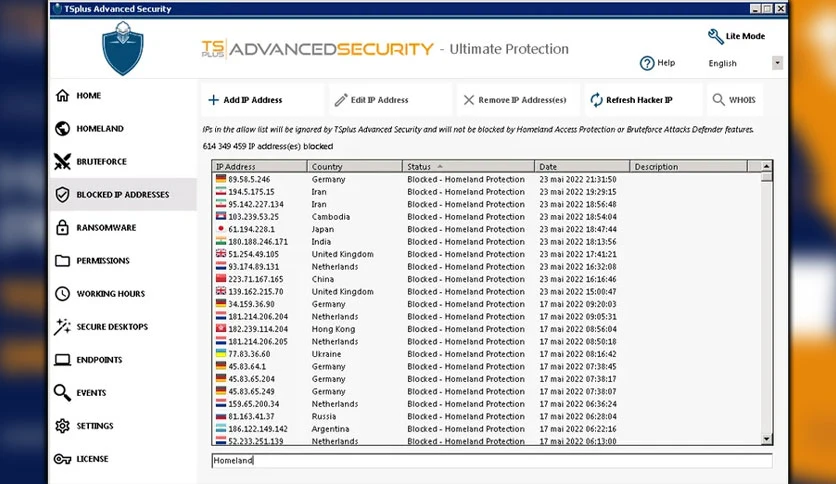The image size is (836, 484).
Task: Click the Lite Mode wrench icon
Action: pyautogui.click(x=715, y=36)
